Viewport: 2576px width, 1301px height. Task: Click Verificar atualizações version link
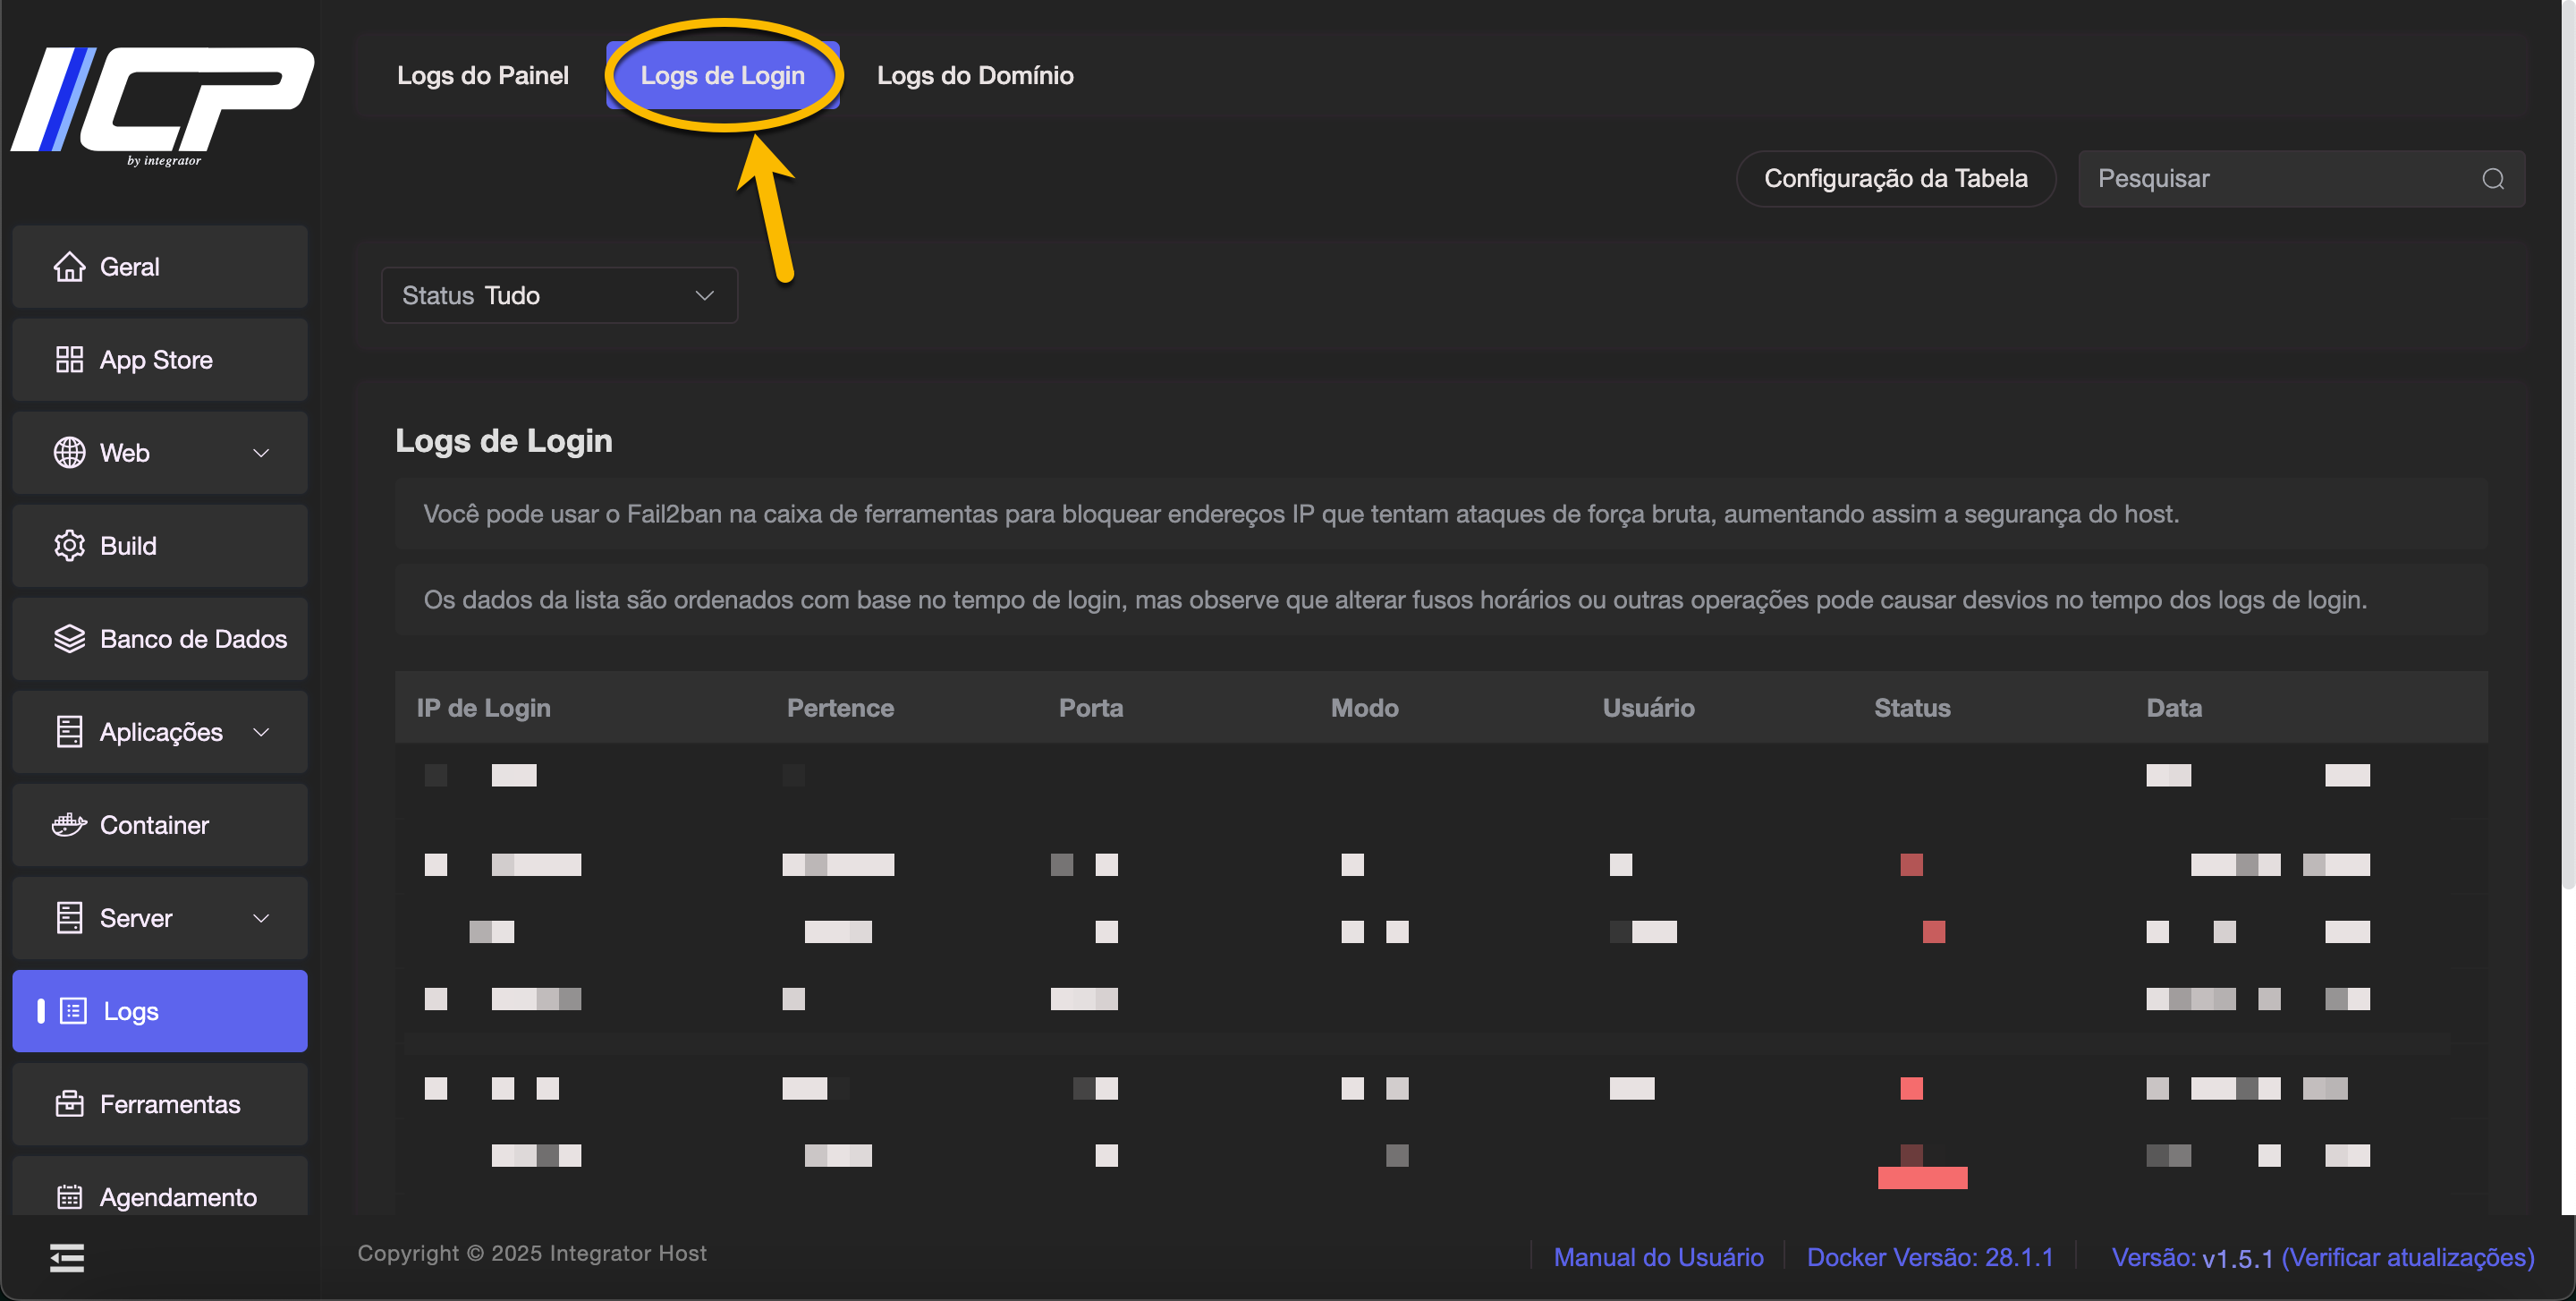tap(2407, 1257)
